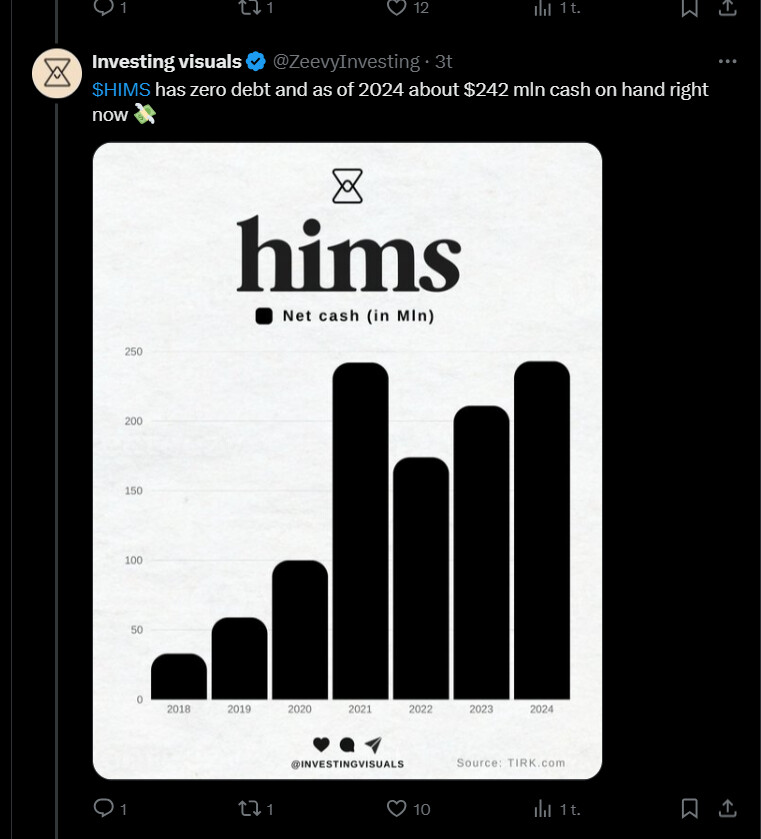Click the 3t timestamp of the tweet
This screenshot has height=839, width=761.
click(x=444, y=62)
